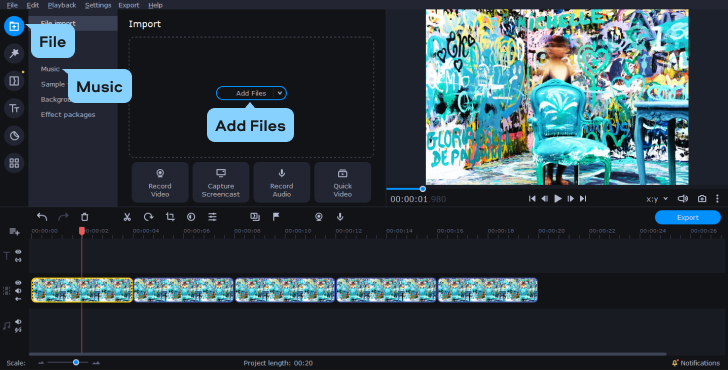728x370 pixels.
Task: Open the Playback menu
Action: click(62, 5)
